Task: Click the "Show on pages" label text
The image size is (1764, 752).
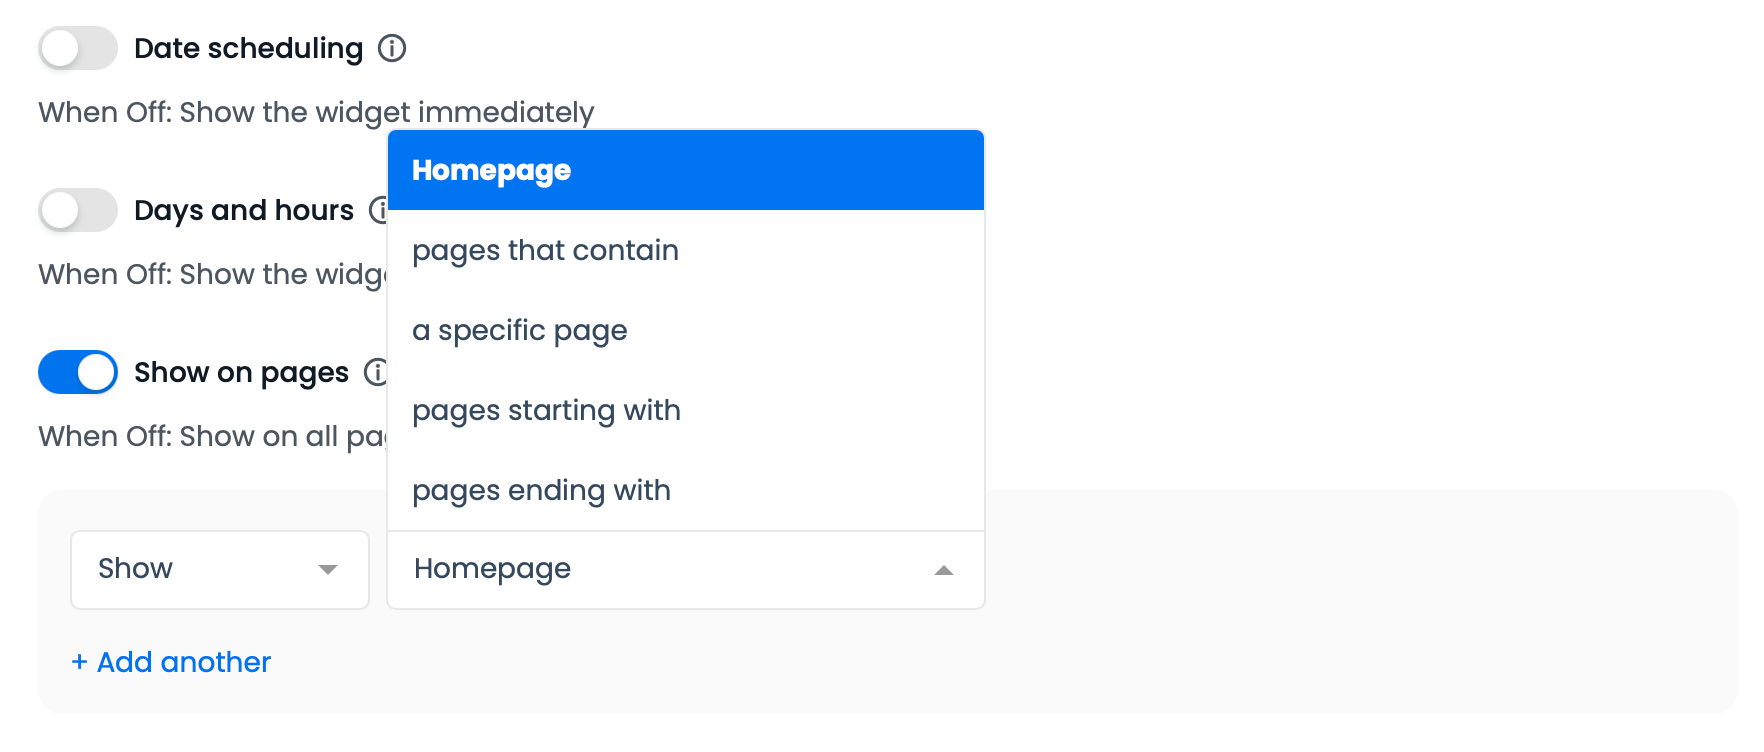Action: click(x=241, y=372)
